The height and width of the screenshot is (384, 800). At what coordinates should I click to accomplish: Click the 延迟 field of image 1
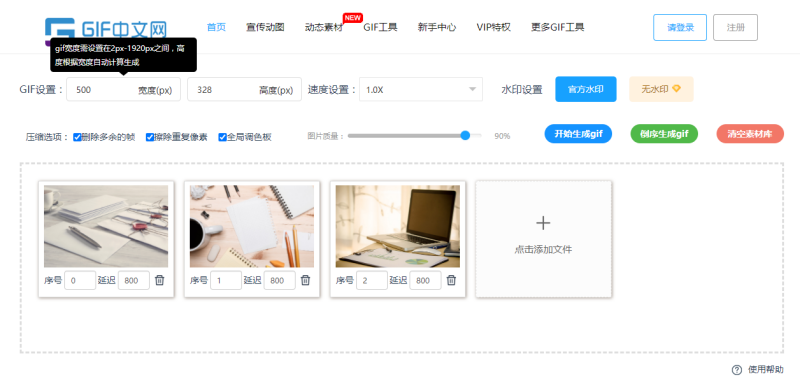pyautogui.click(x=280, y=280)
